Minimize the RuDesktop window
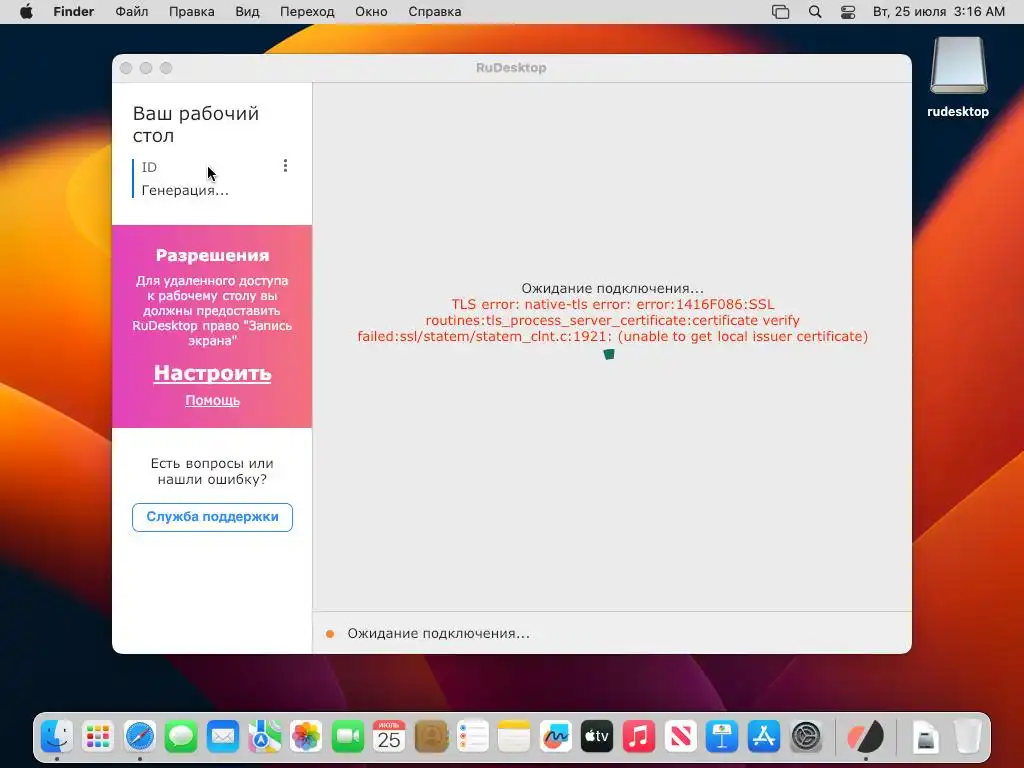The width and height of the screenshot is (1024, 768). click(x=146, y=68)
